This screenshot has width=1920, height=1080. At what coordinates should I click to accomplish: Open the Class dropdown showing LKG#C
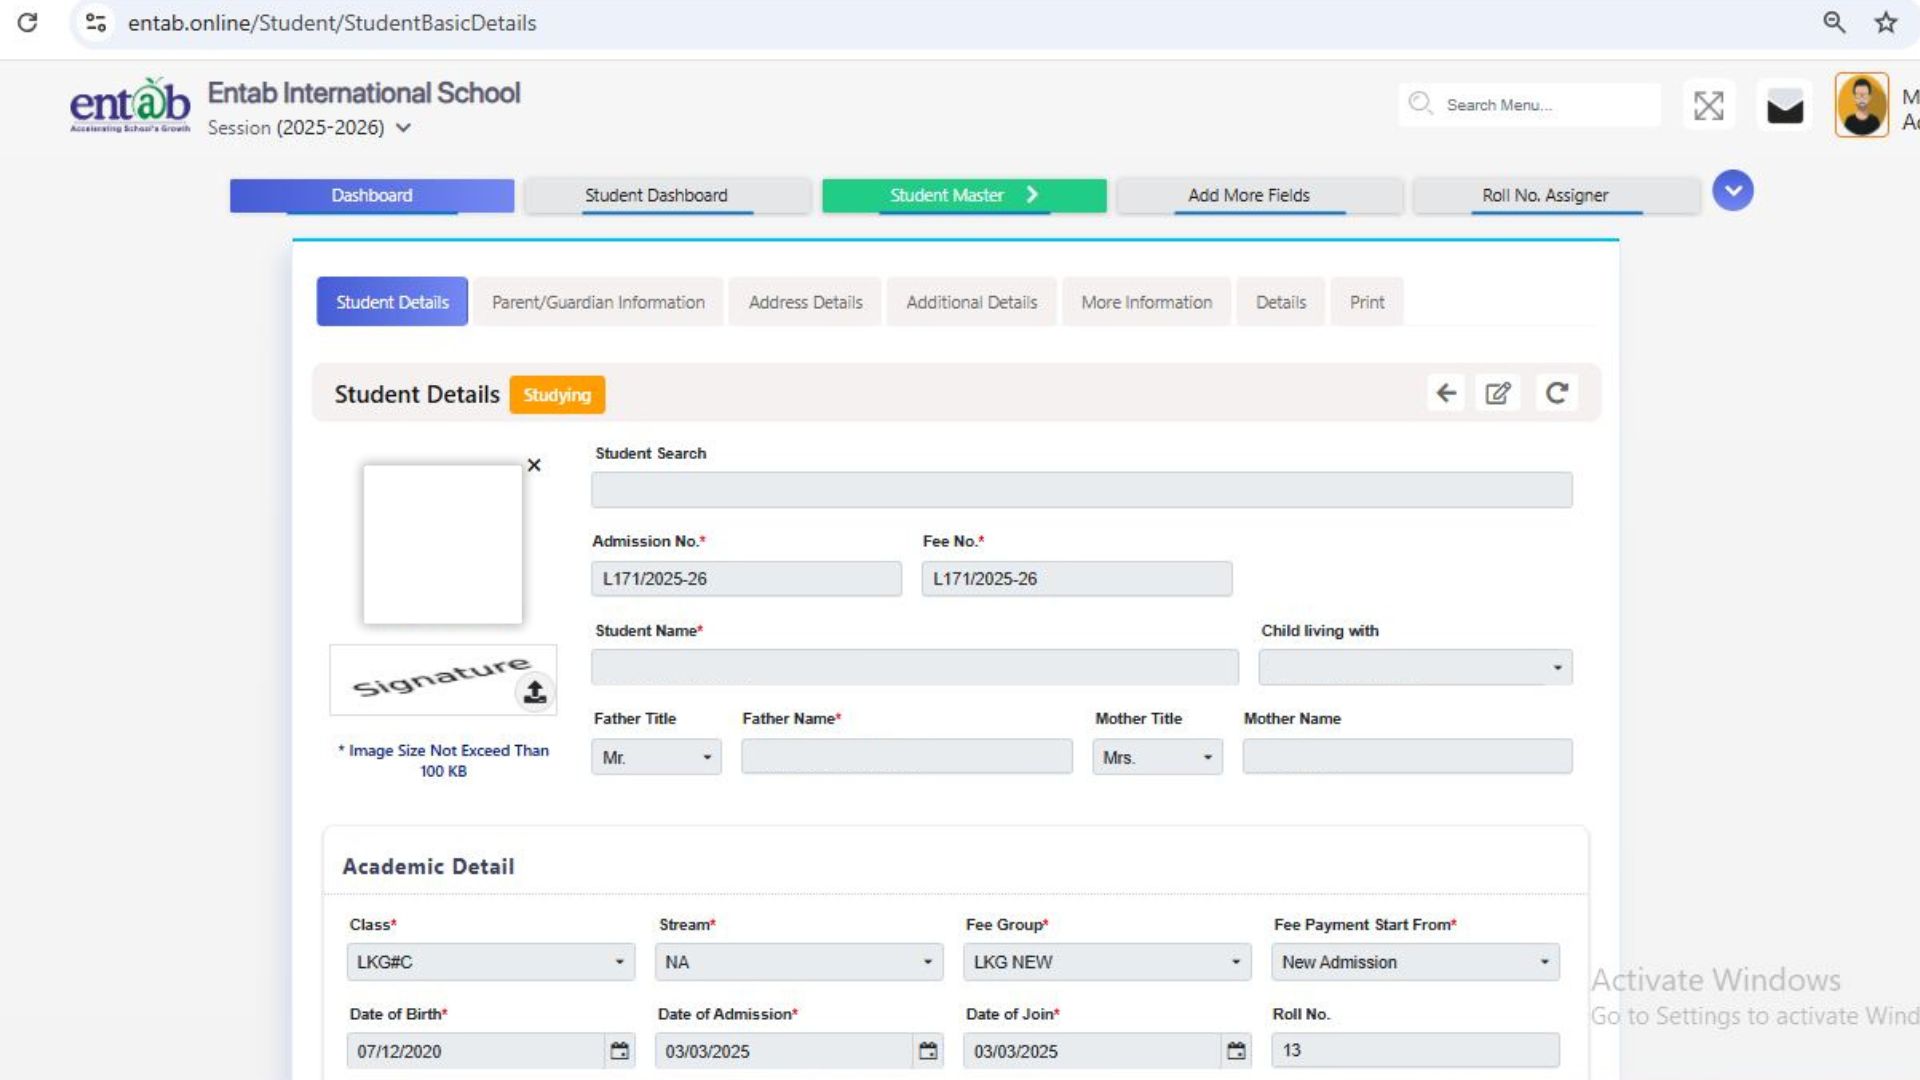(490, 962)
